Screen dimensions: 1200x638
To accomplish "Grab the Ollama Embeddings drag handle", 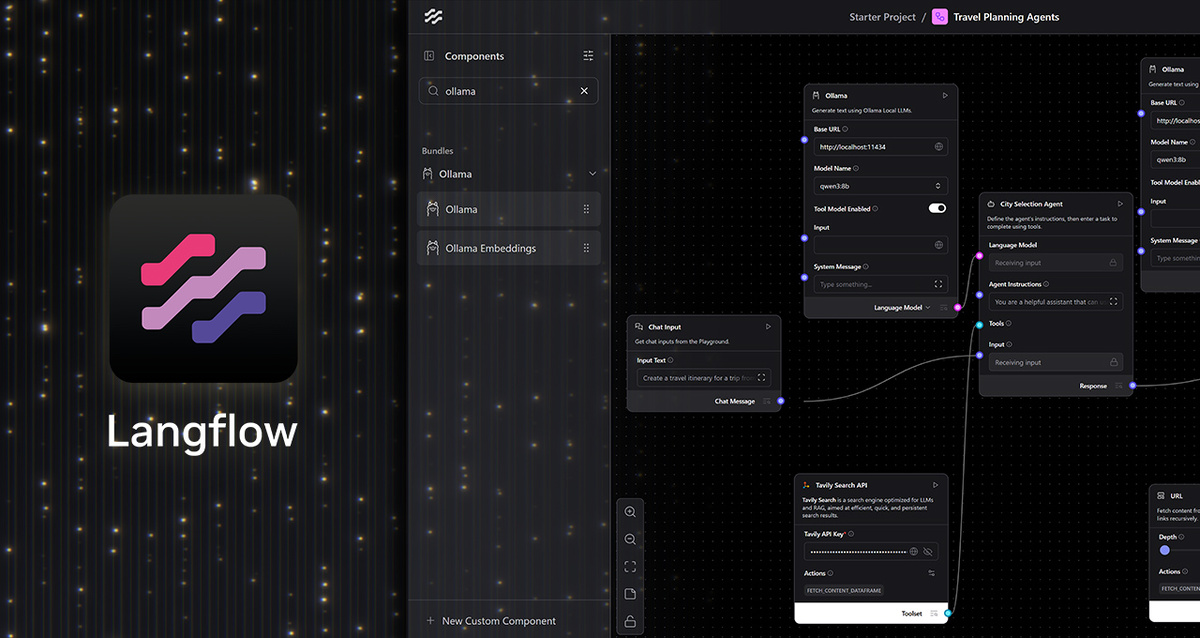I will coord(586,248).
